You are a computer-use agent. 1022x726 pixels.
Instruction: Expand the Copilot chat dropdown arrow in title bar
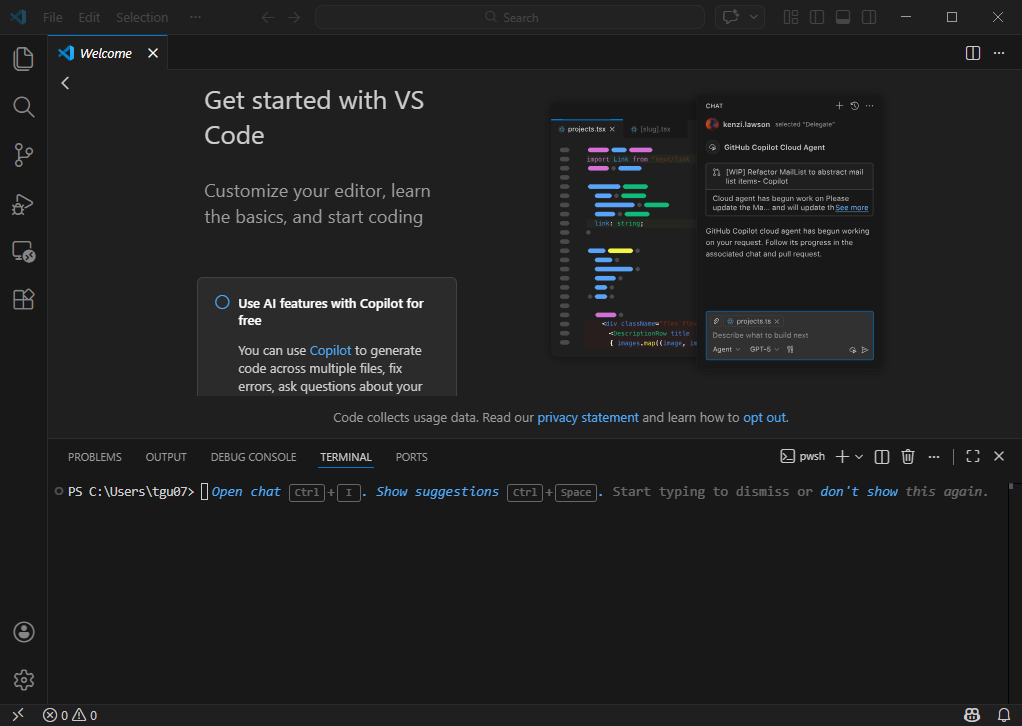[754, 17]
